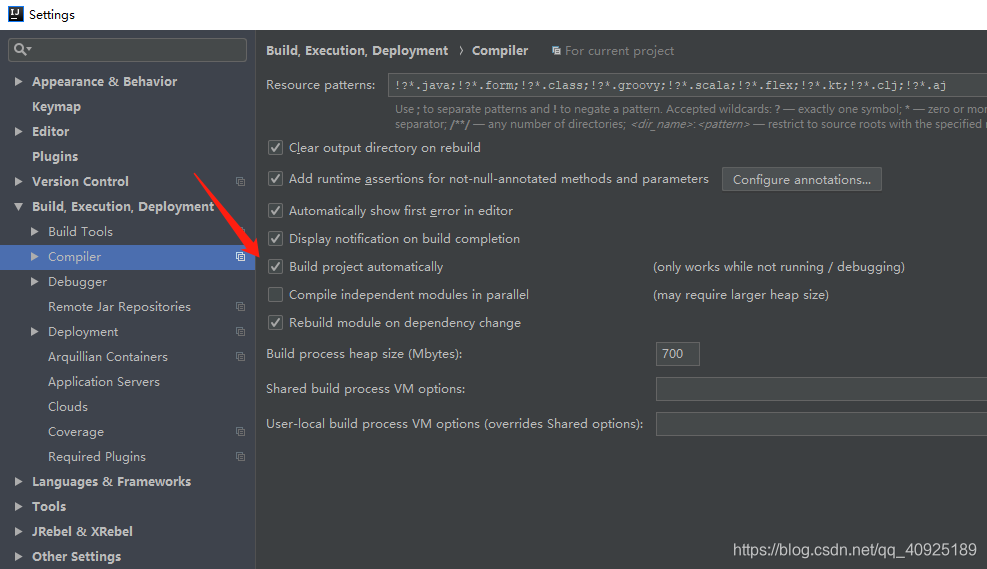The width and height of the screenshot is (987, 569).
Task: Collapse Build, Execution, Deployment node
Action: pos(18,206)
